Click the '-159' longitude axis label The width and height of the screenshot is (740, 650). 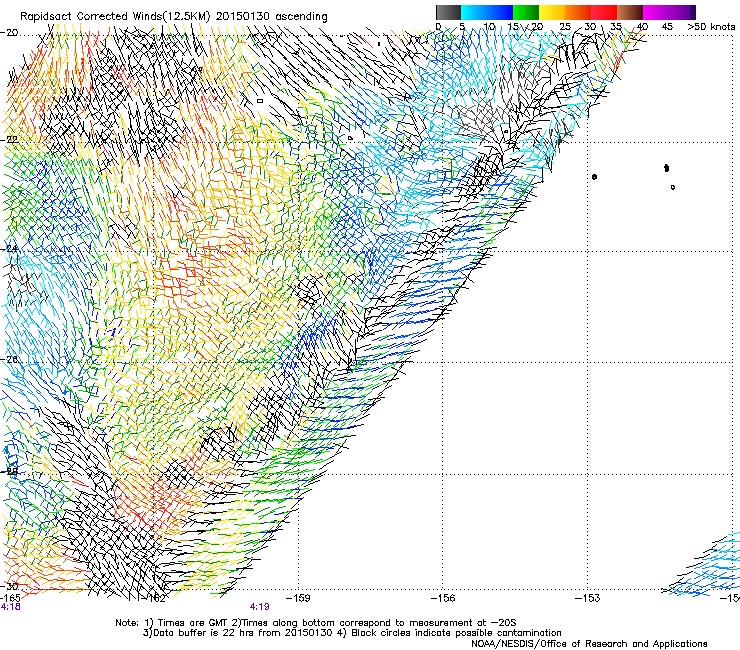coord(298,598)
